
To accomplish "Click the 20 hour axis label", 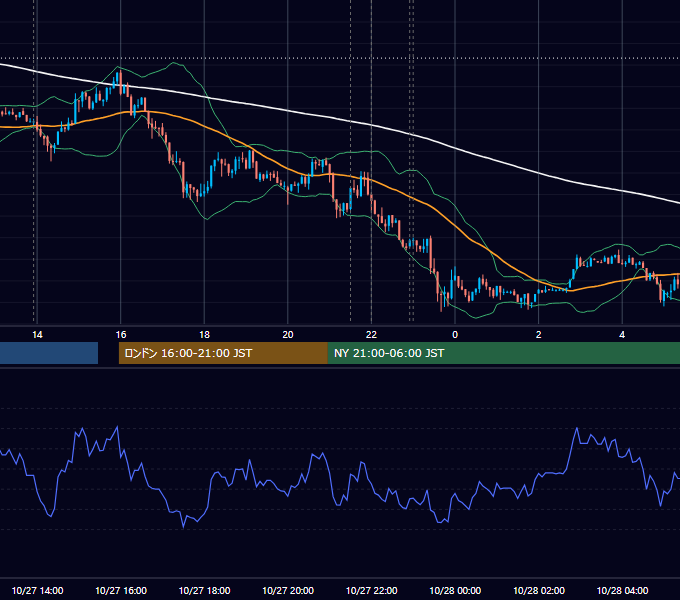I will 288,335.
